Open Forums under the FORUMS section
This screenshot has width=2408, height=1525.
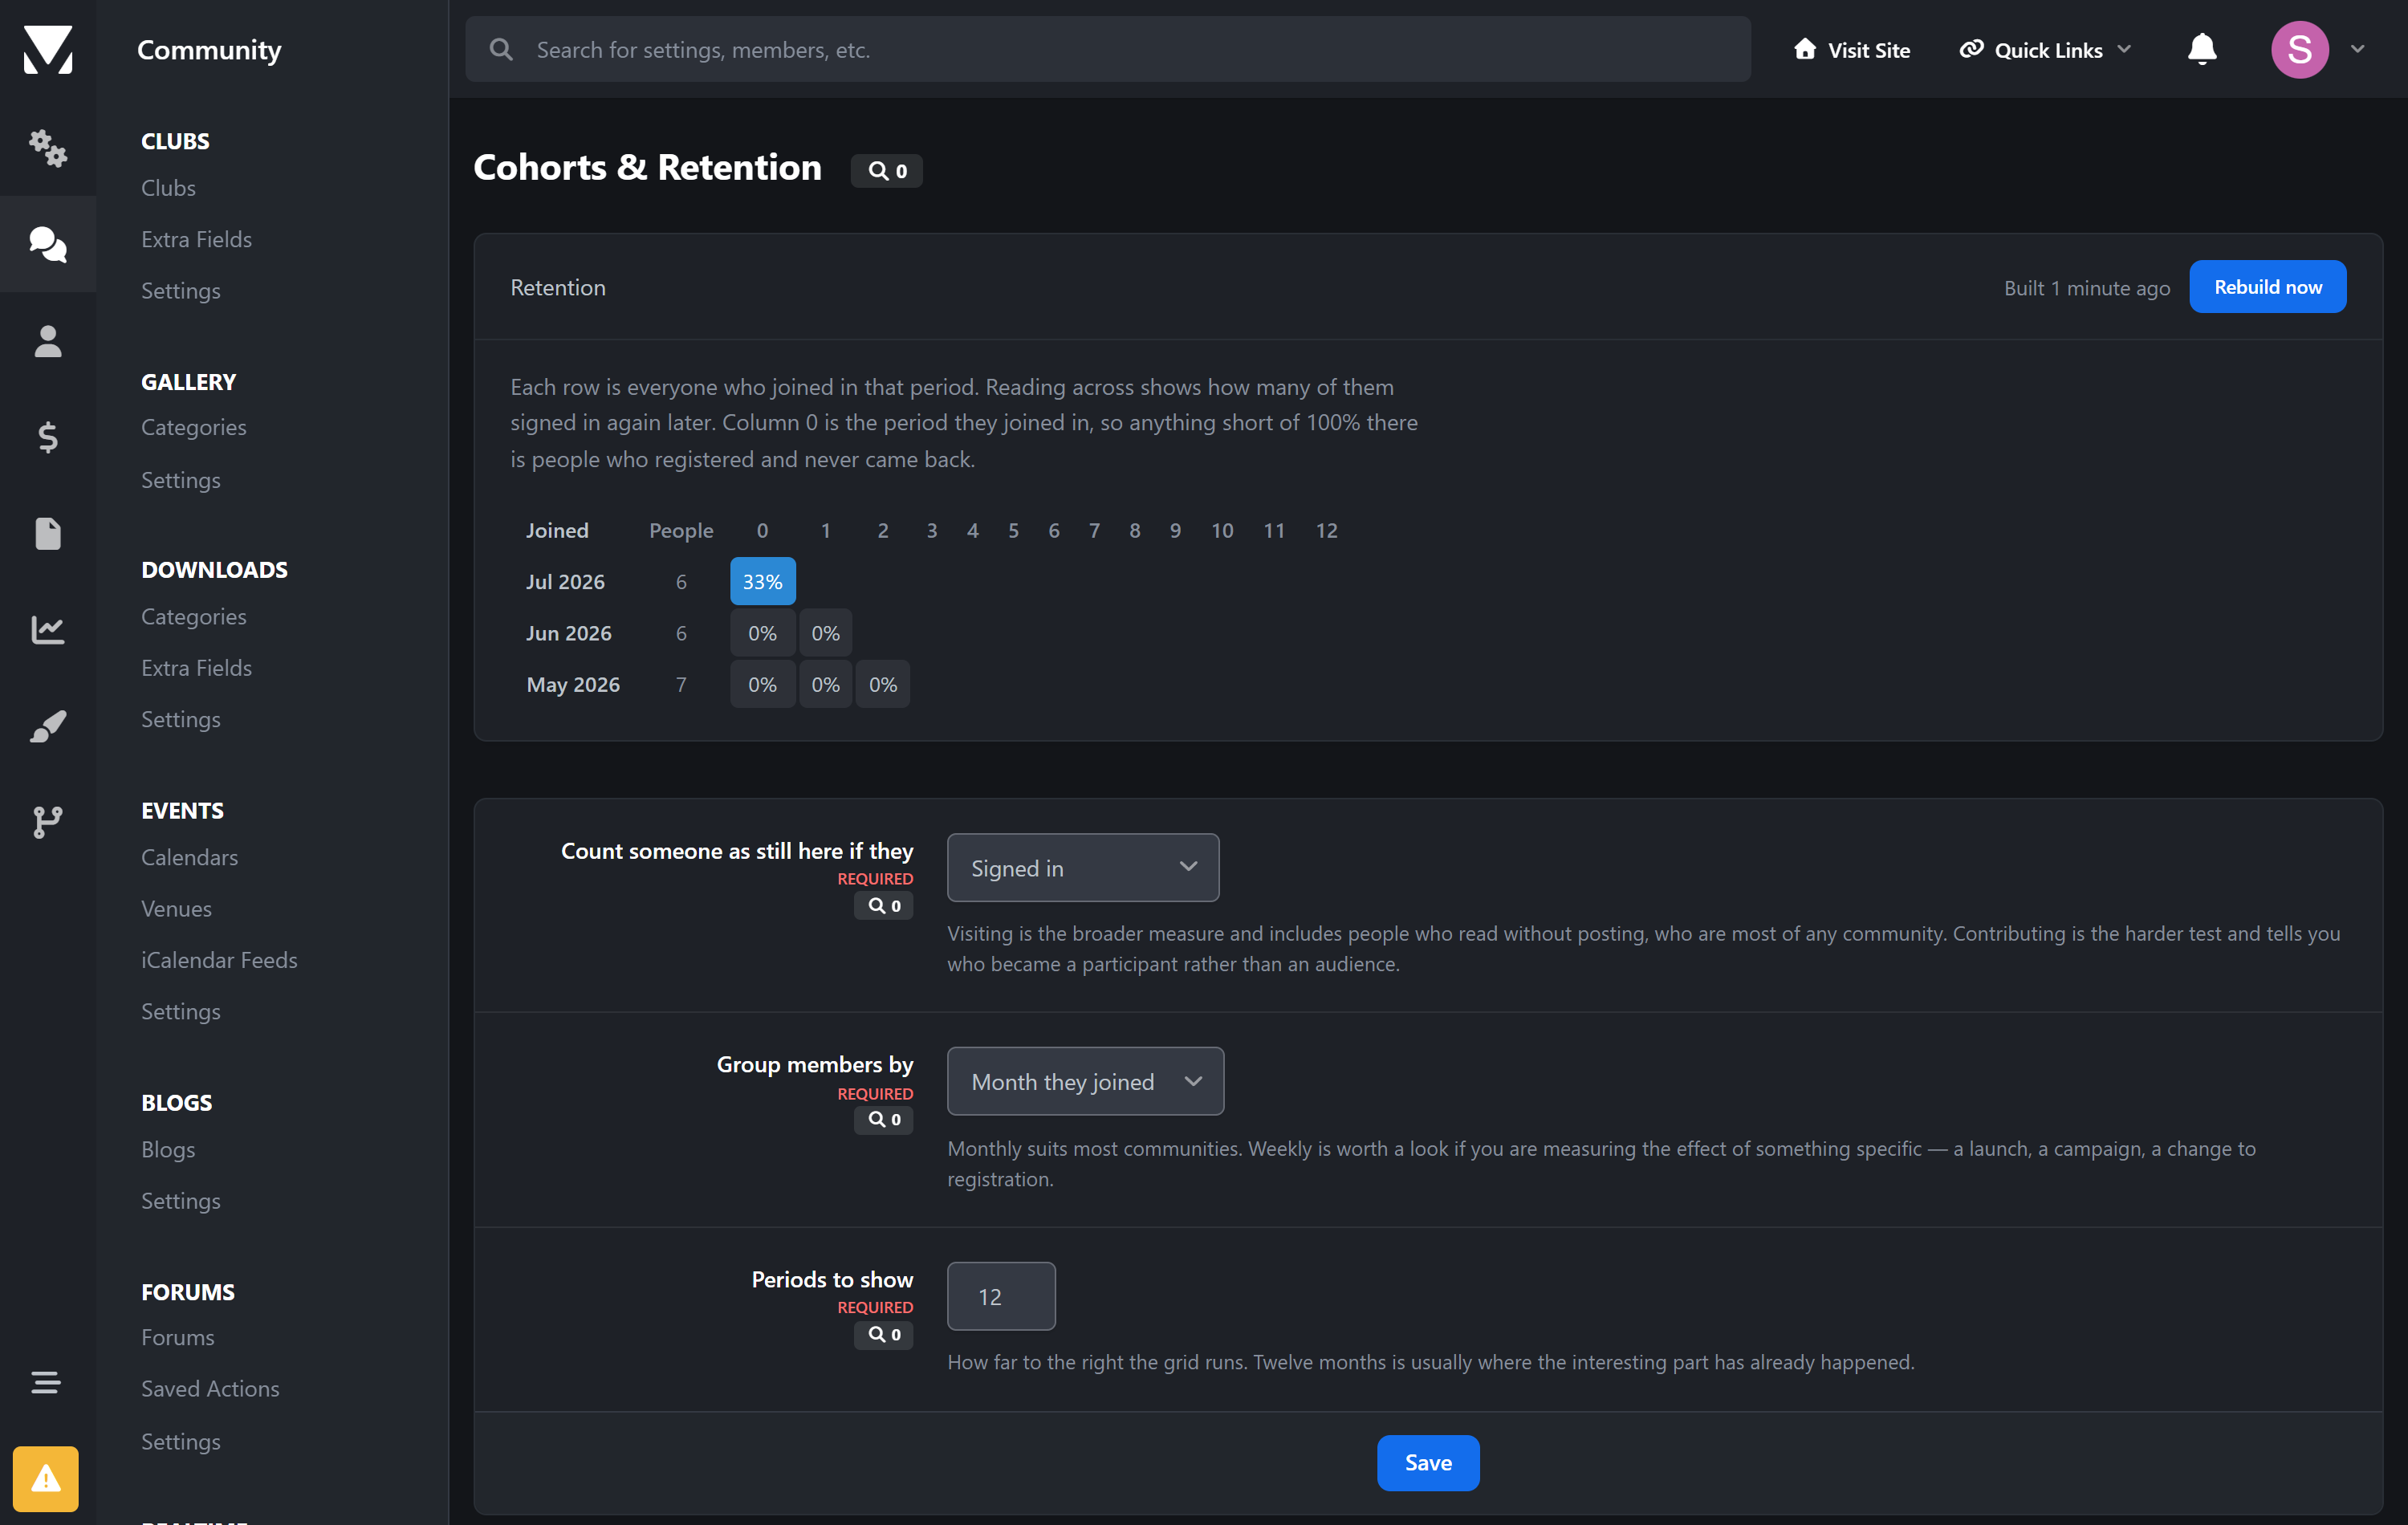[x=177, y=1338]
